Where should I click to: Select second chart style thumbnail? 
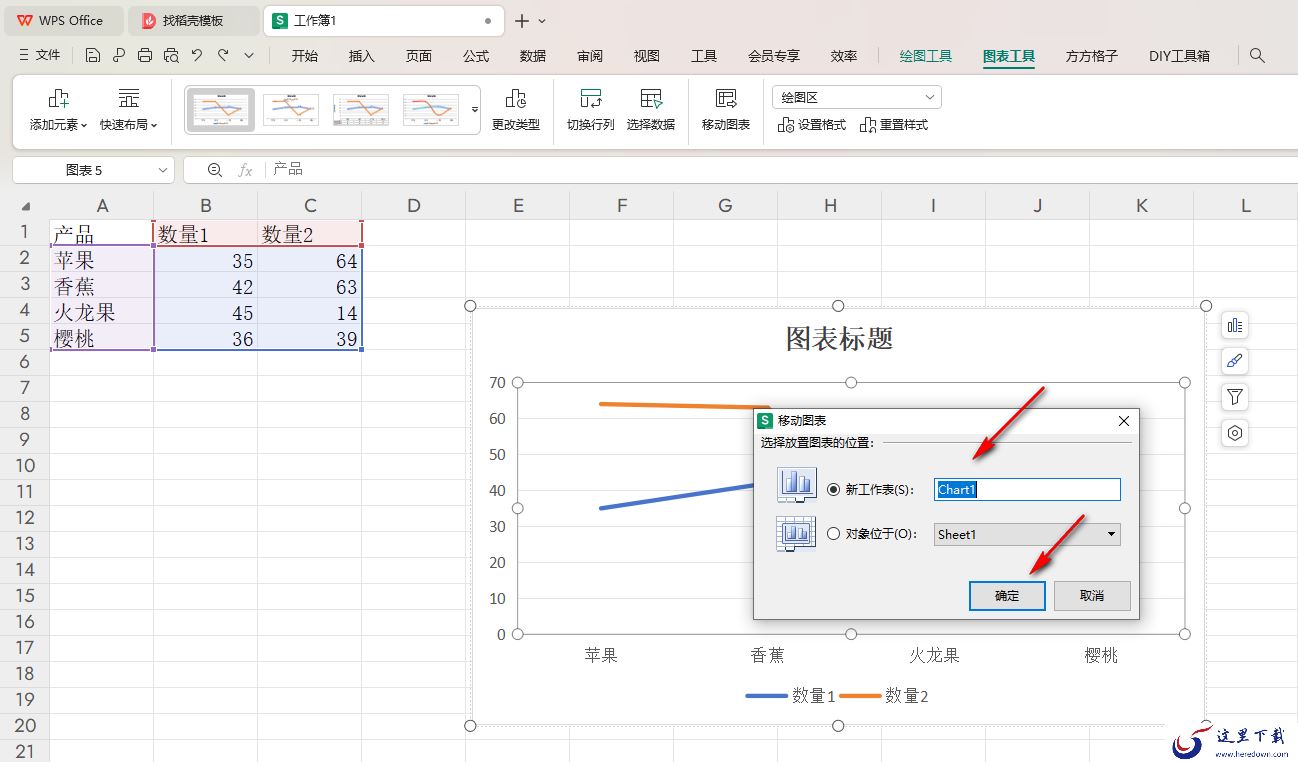(291, 110)
